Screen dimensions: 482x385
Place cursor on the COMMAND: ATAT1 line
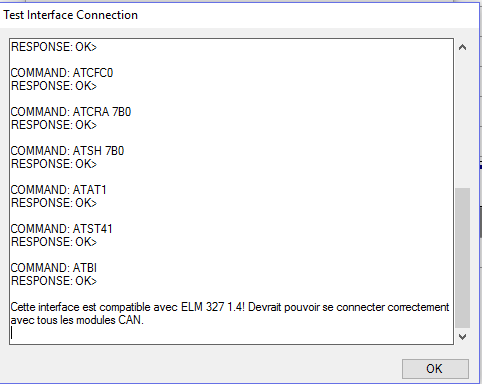[x=59, y=190]
